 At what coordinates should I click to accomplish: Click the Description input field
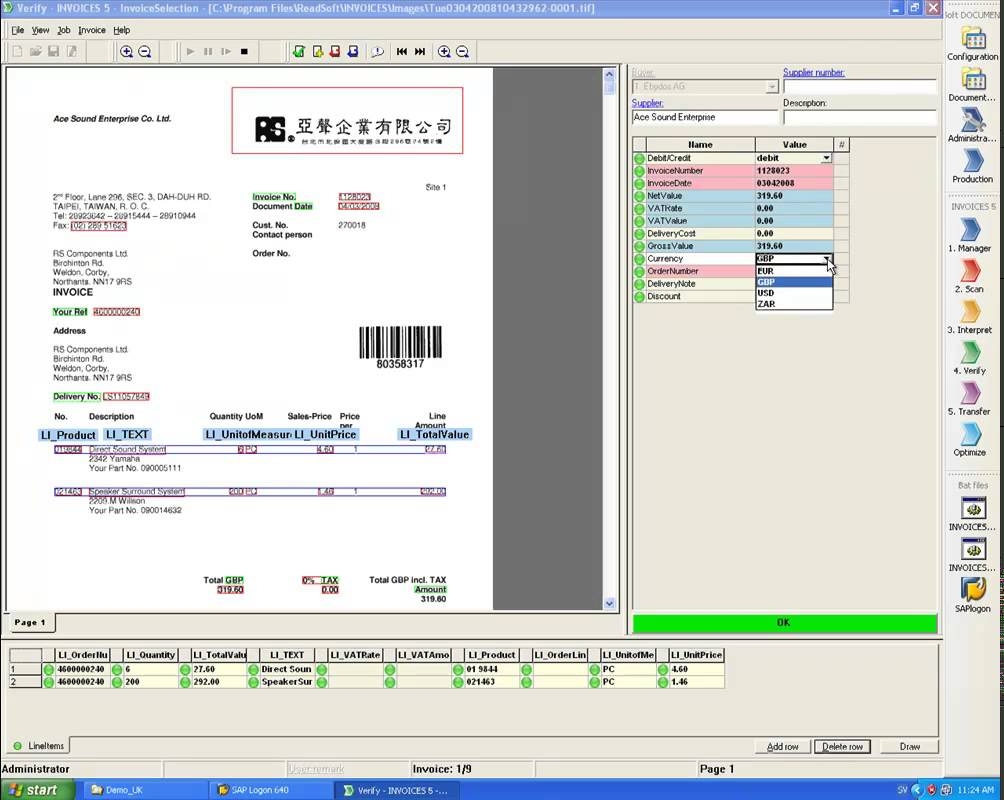point(859,117)
